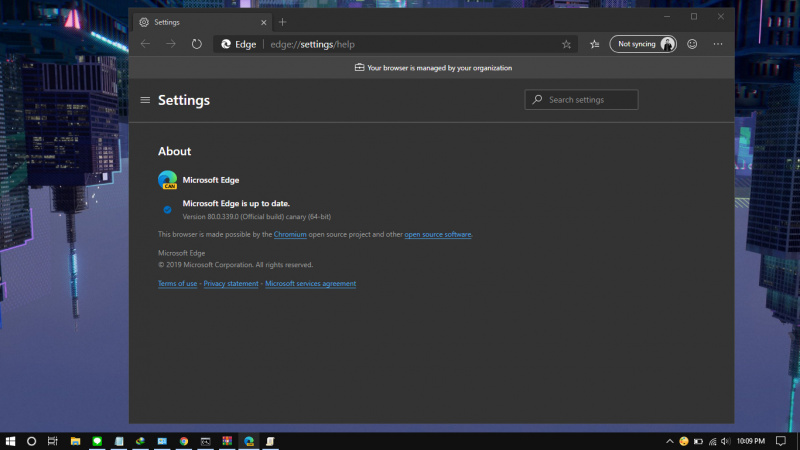Click into the Search settings field
800x450 pixels.
[581, 99]
